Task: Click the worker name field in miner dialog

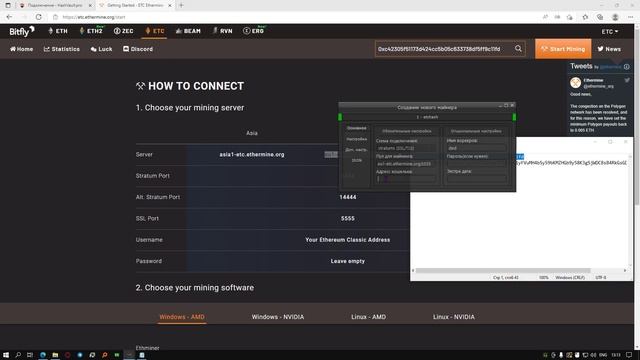Action: pos(476,148)
